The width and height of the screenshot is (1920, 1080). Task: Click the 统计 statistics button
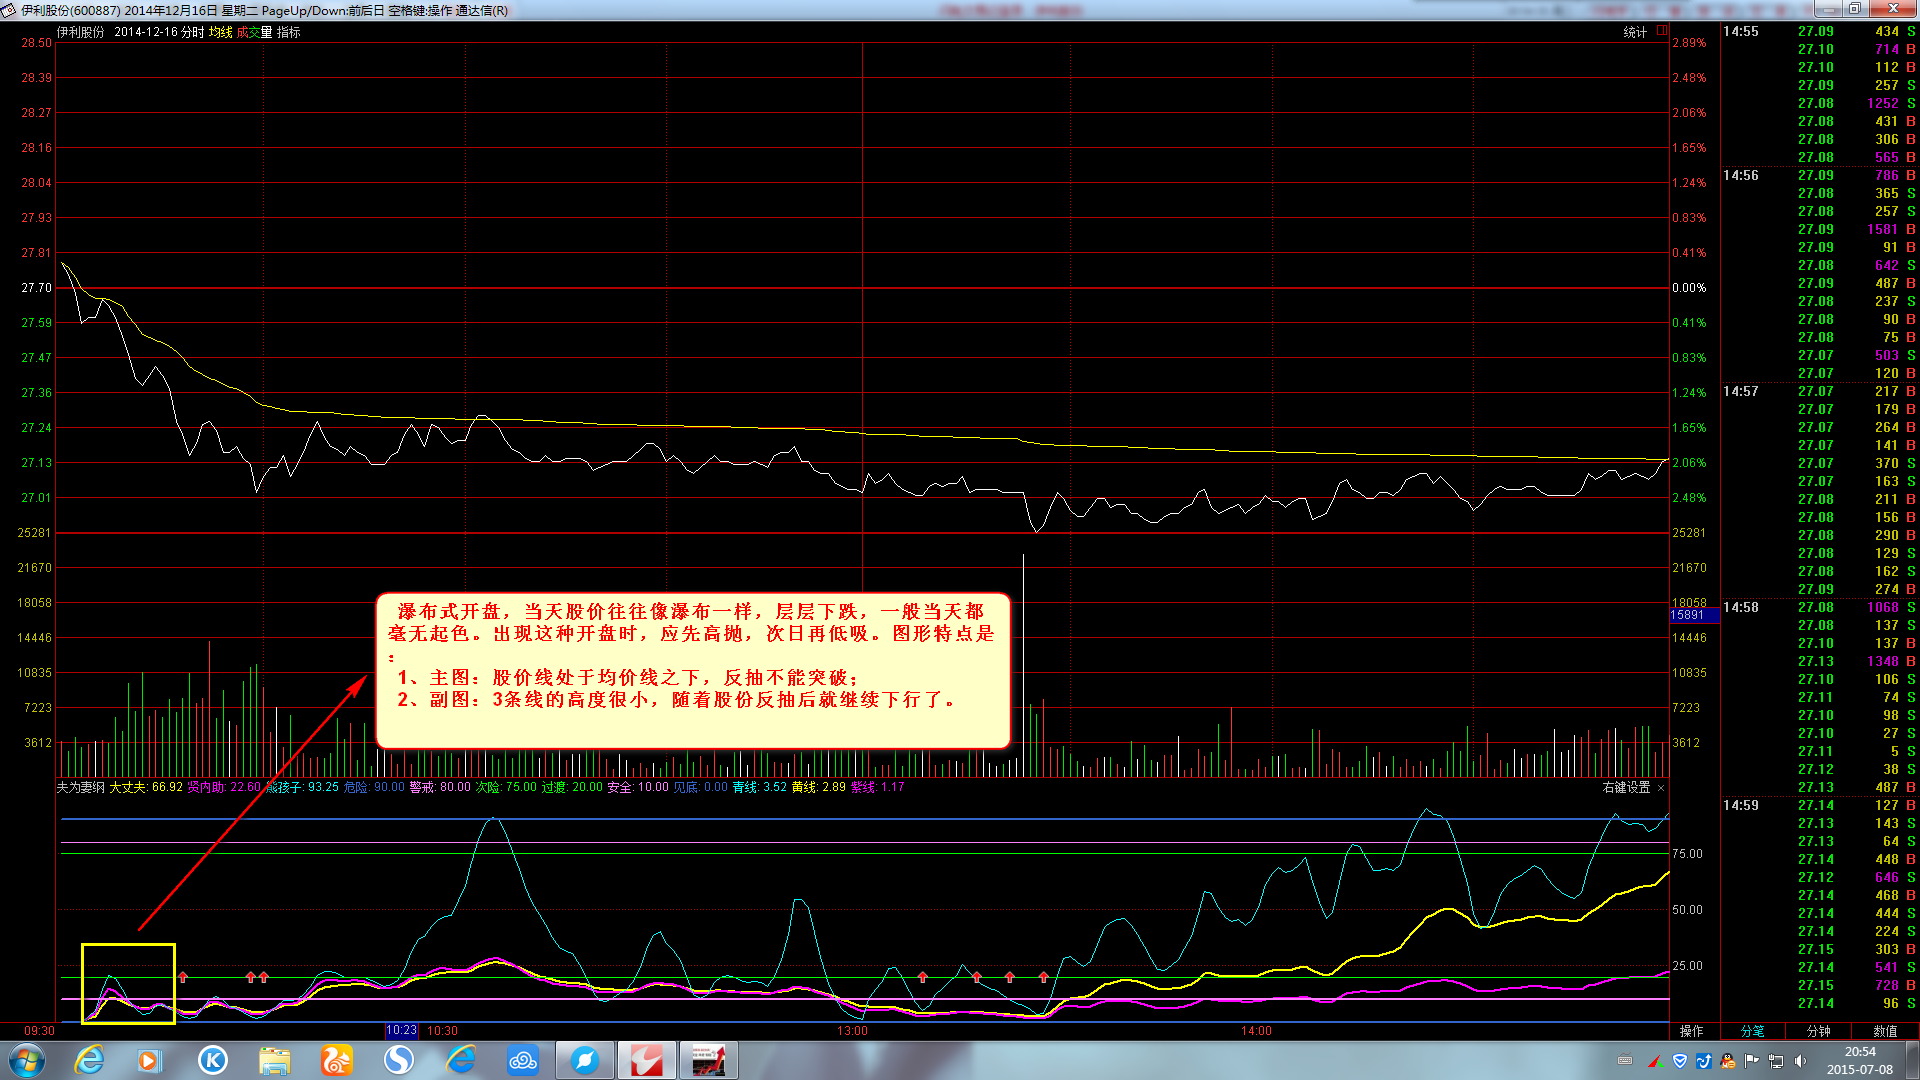tap(1635, 32)
